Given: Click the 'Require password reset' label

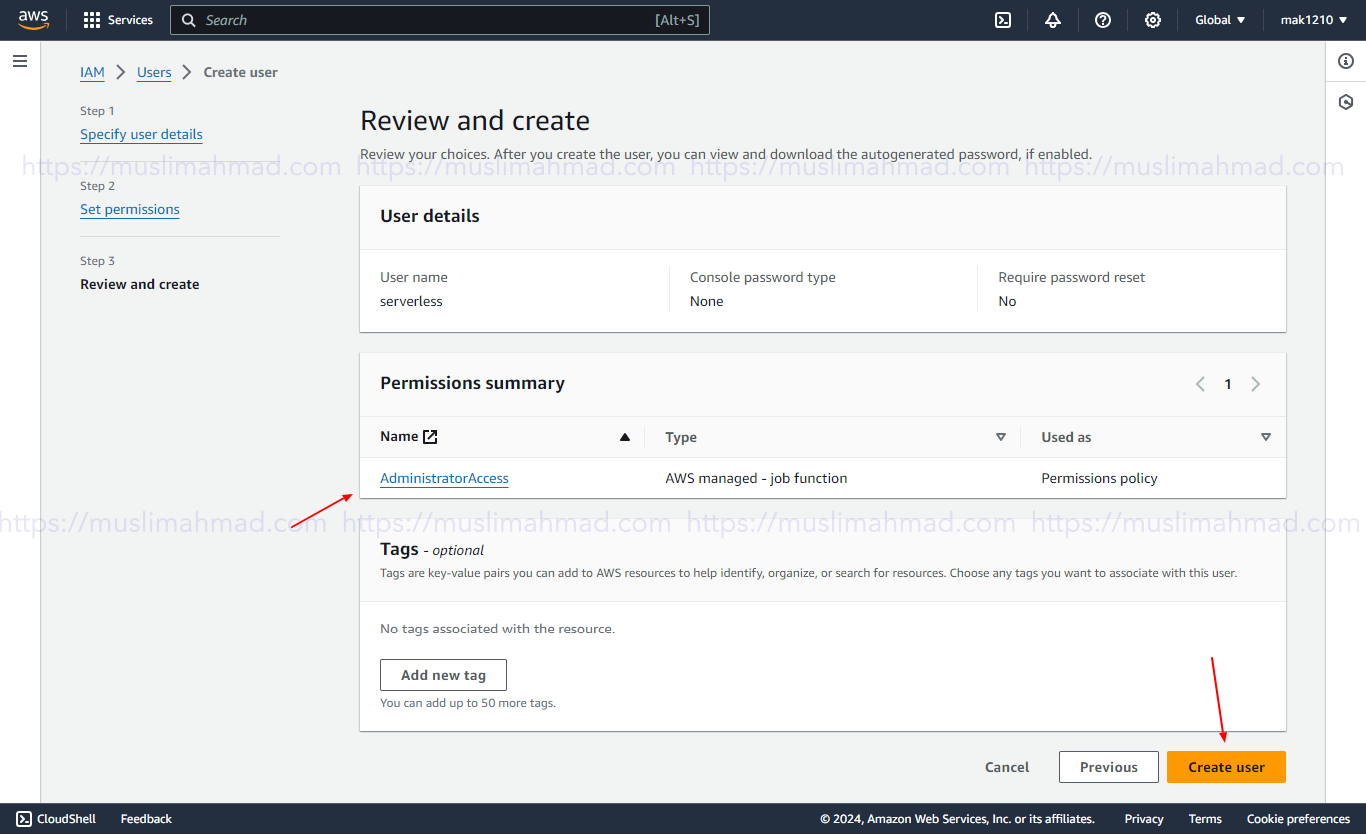Looking at the screenshot, I should 1072,277.
